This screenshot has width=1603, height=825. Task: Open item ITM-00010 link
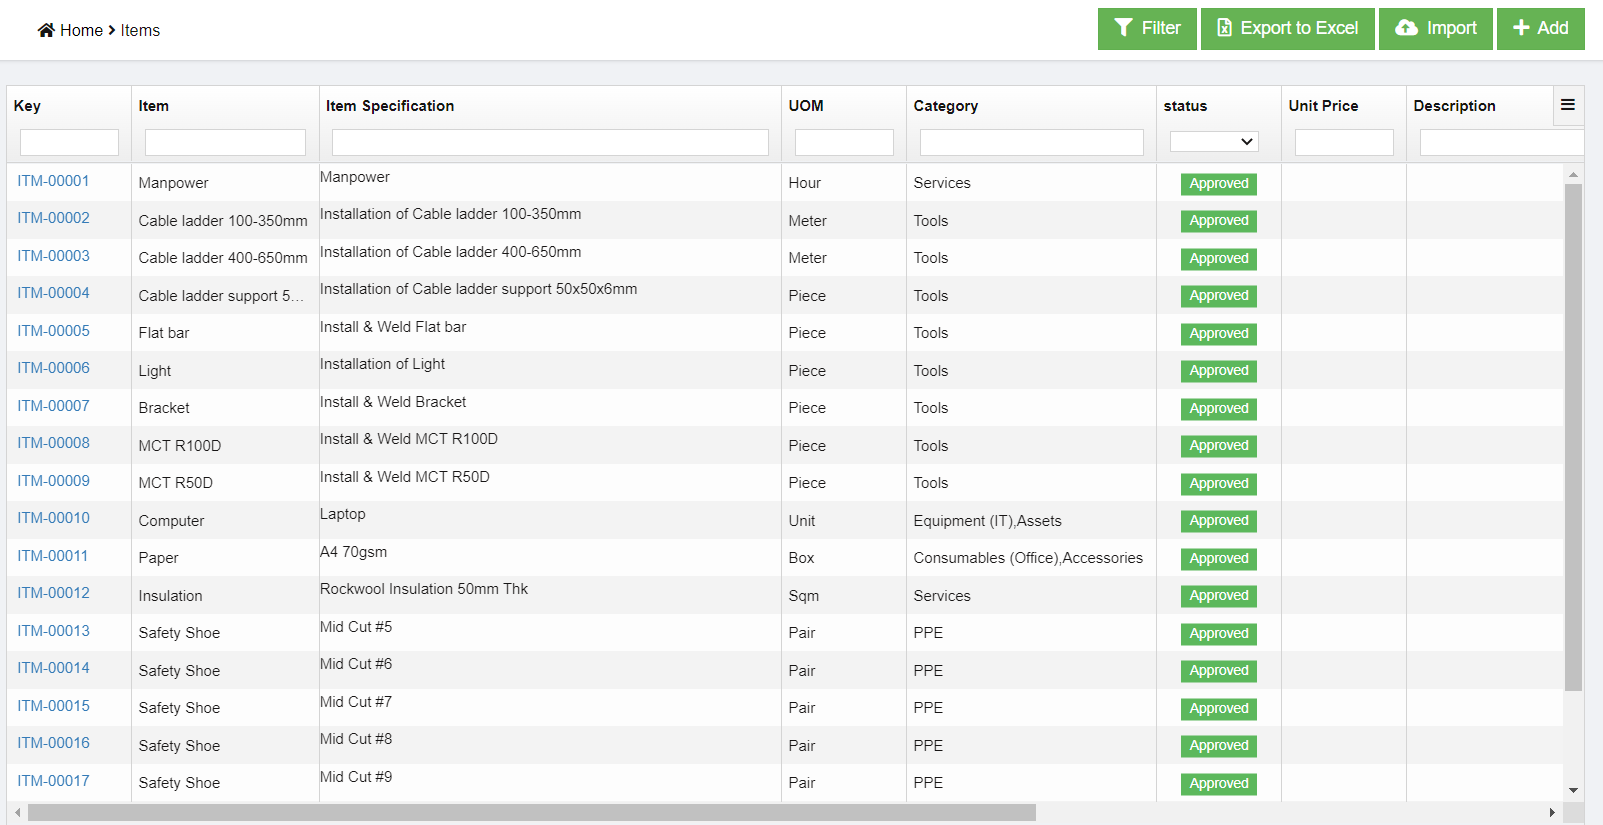click(53, 518)
